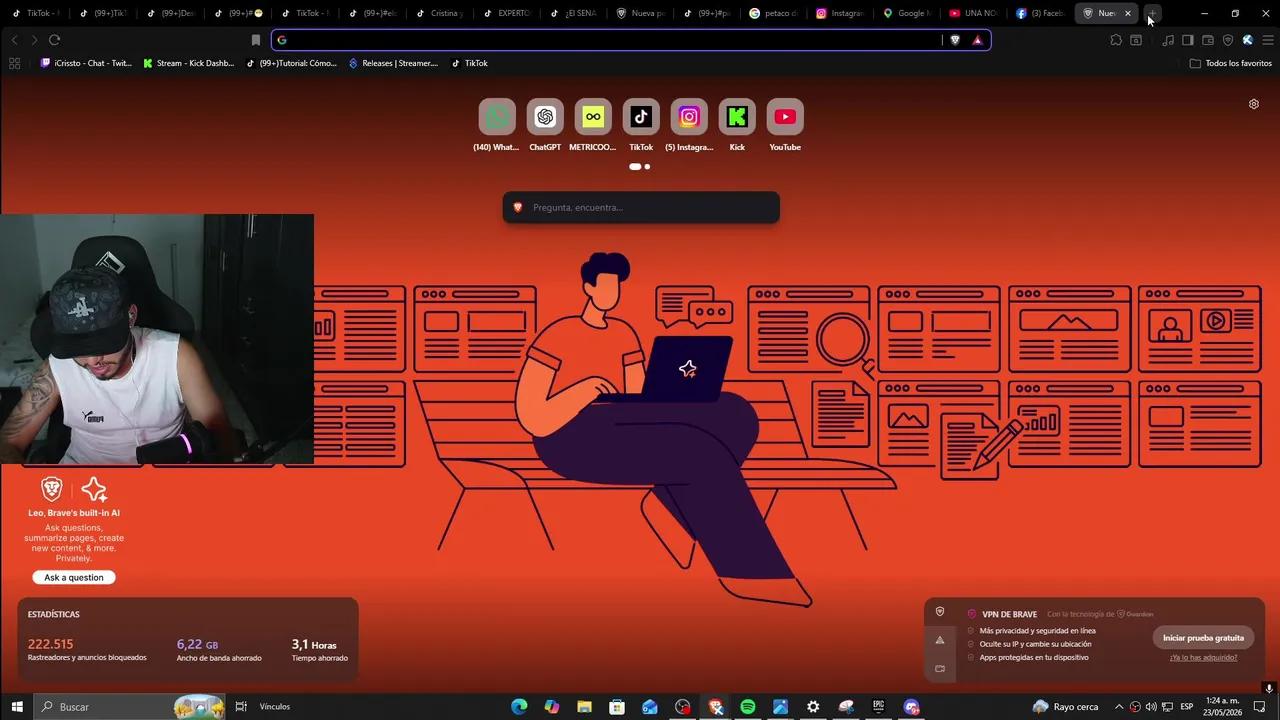Reload the page with refresh button
The height and width of the screenshot is (720, 1280).
(54, 40)
